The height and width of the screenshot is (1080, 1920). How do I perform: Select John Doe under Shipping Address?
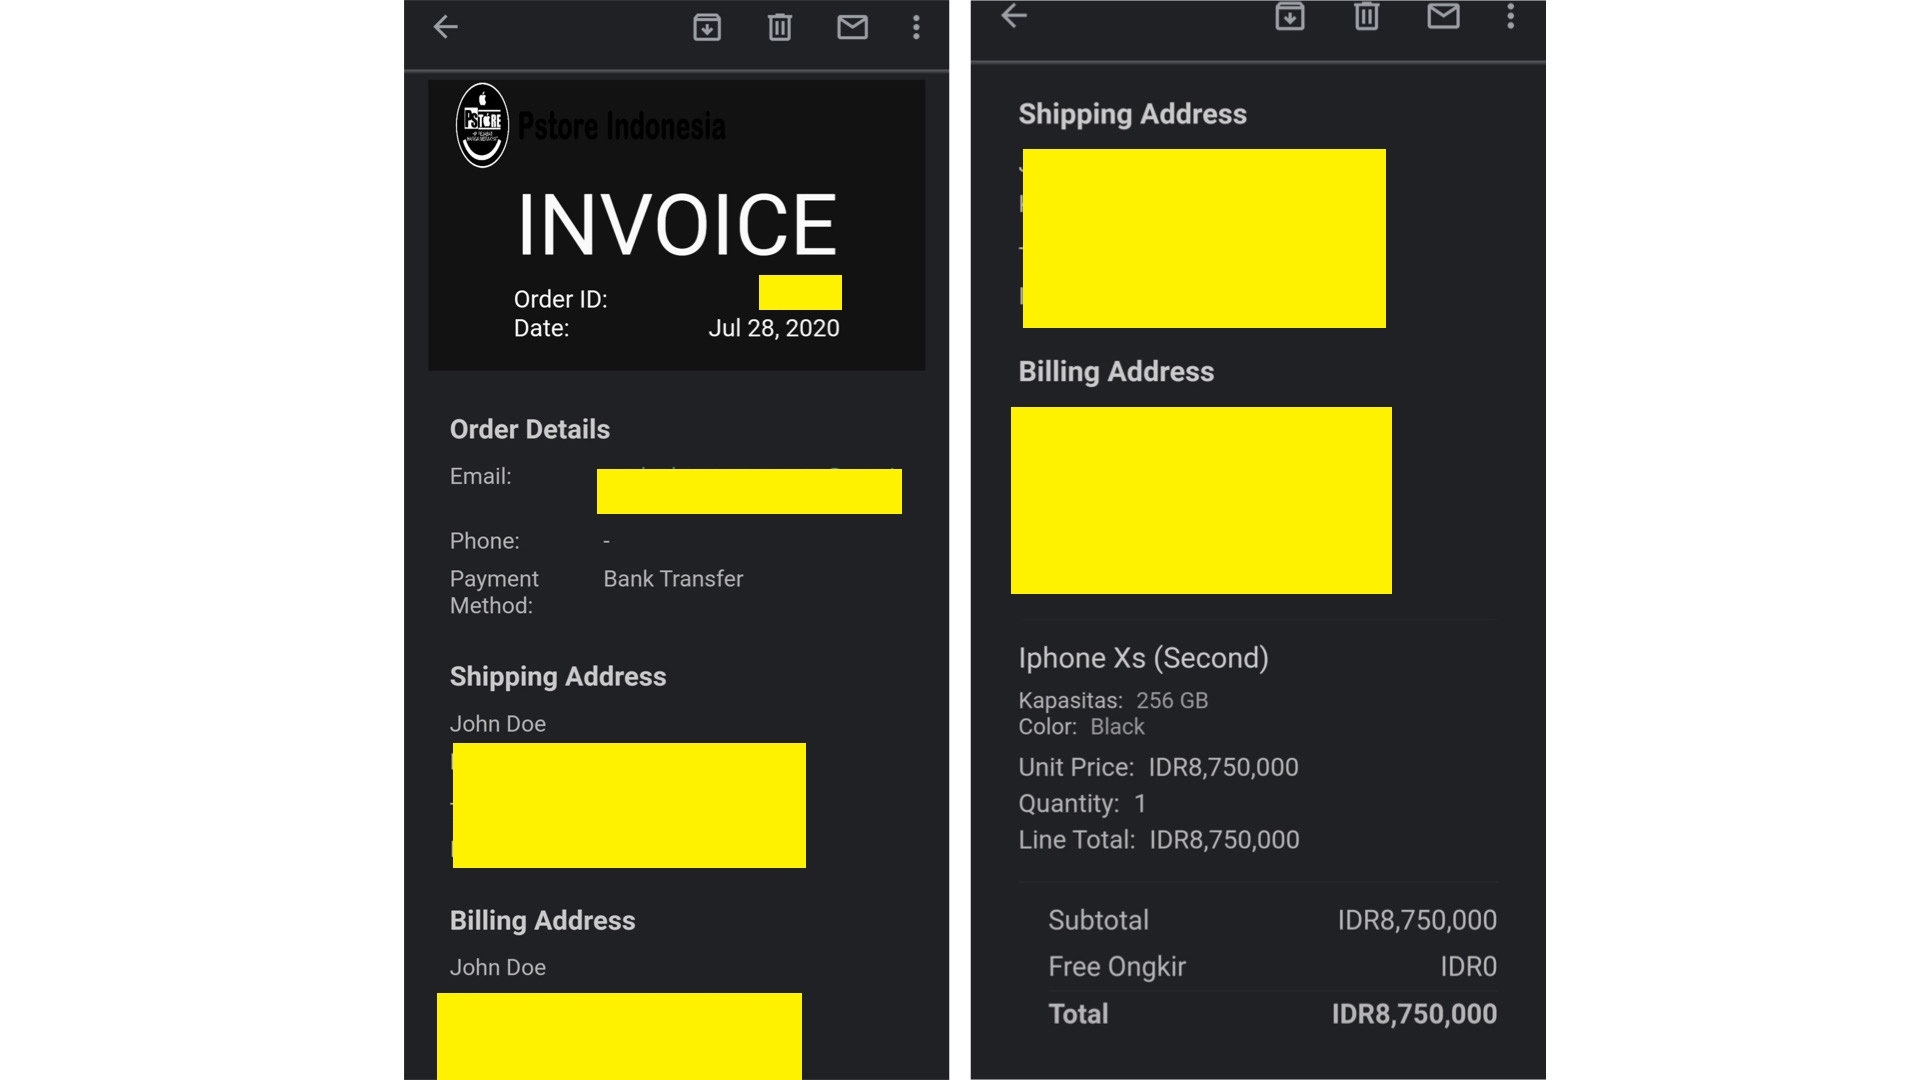[498, 724]
